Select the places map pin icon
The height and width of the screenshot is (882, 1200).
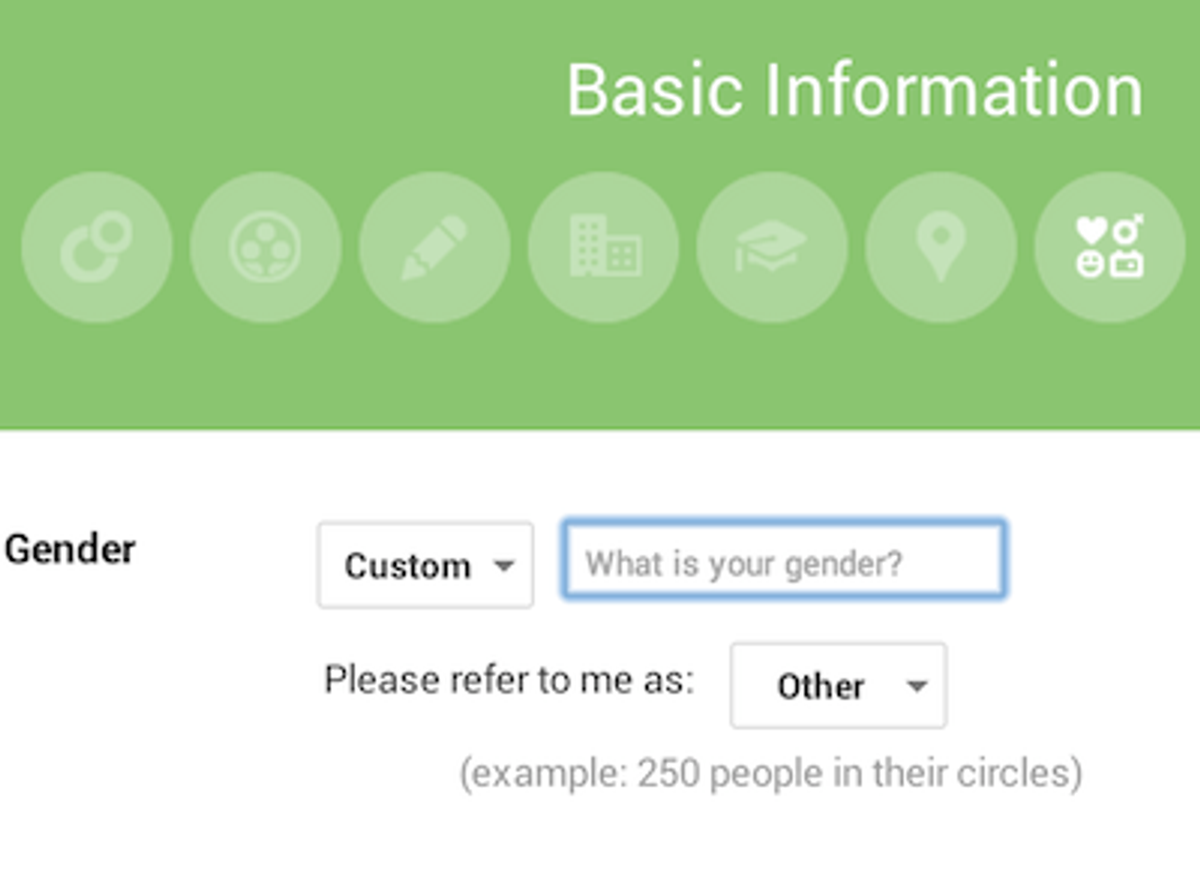pyautogui.click(x=941, y=247)
